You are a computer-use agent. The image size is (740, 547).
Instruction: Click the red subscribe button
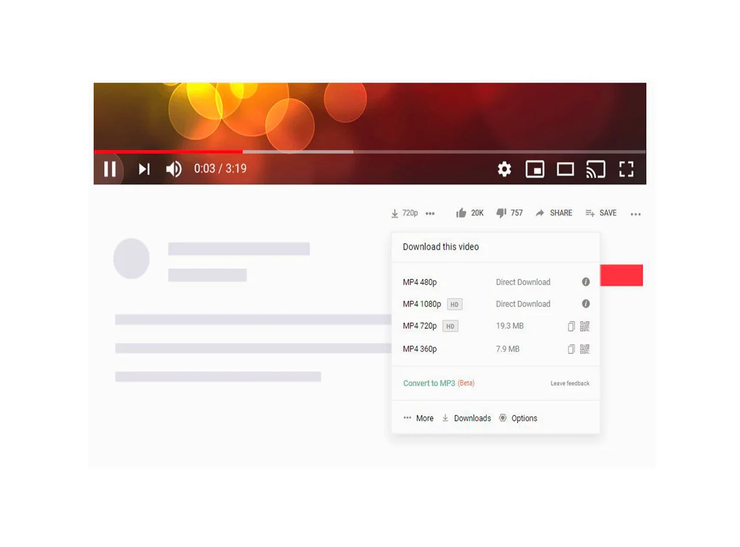pos(621,275)
